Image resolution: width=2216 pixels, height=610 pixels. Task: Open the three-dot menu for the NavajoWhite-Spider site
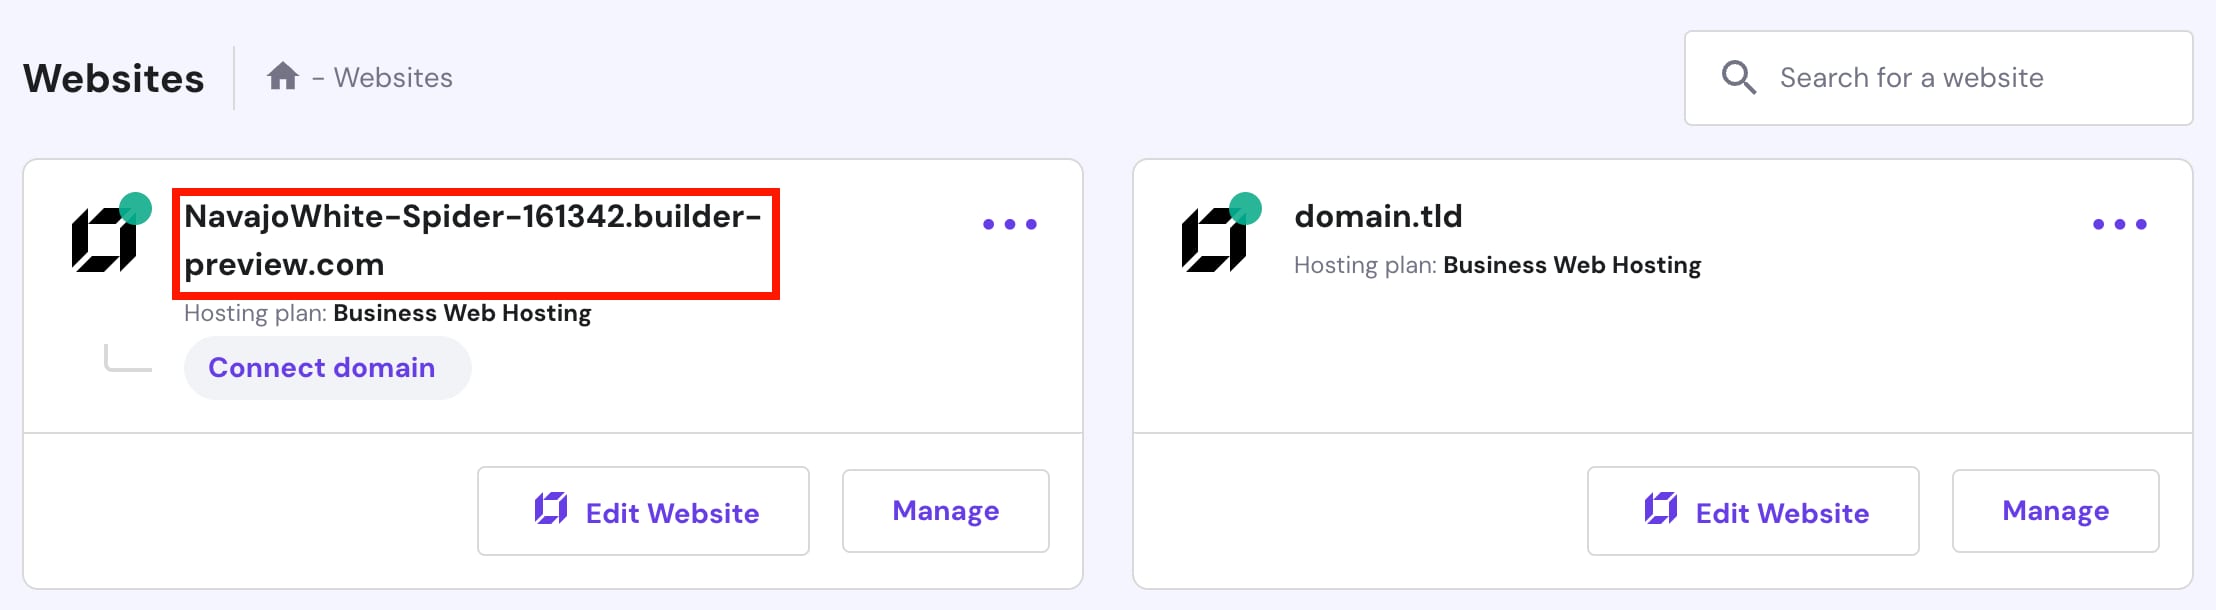1009,224
